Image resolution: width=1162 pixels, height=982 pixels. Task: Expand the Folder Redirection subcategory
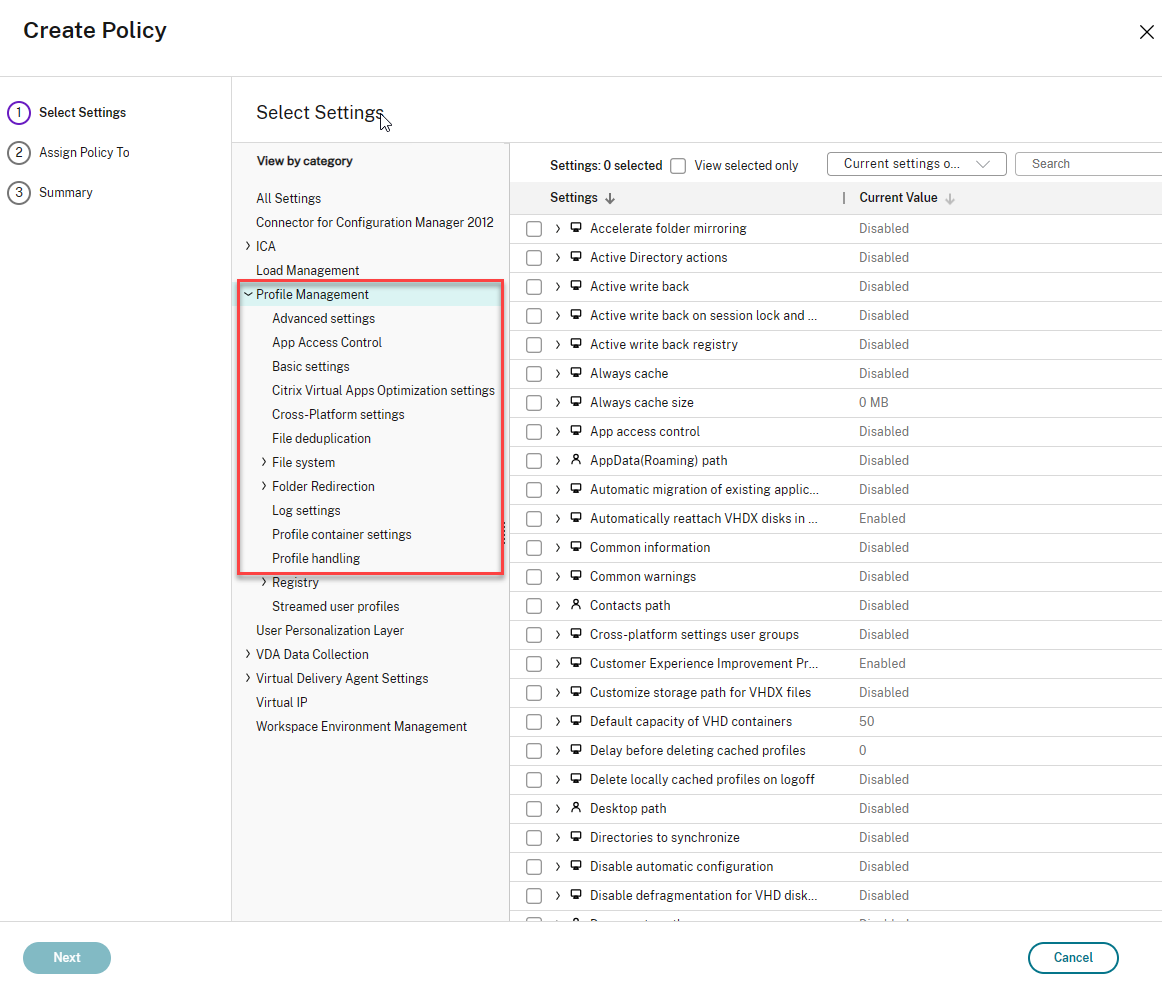(x=264, y=486)
